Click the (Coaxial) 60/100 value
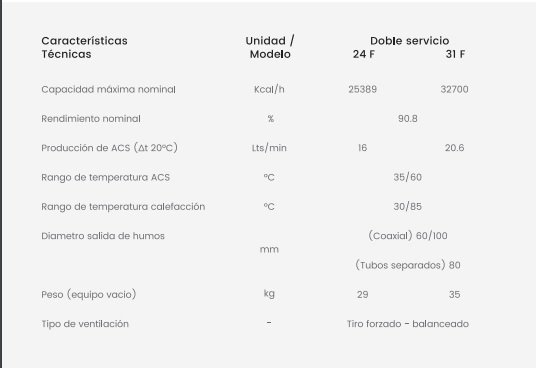540x368 pixels. [408, 236]
